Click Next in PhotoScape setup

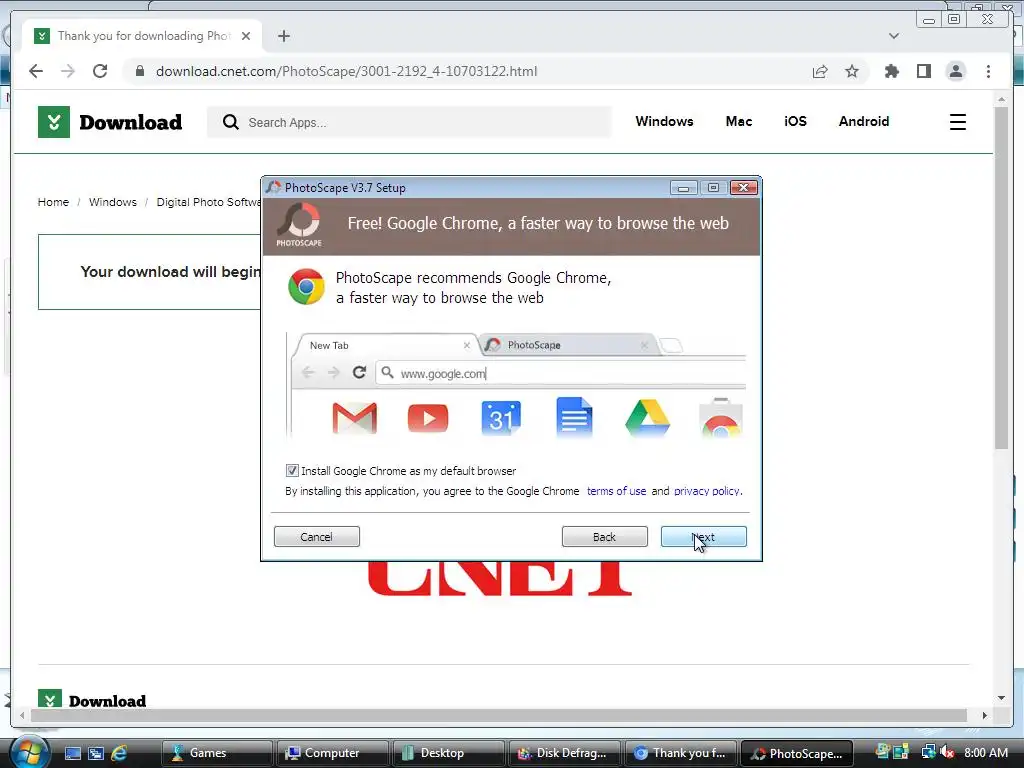pyautogui.click(x=703, y=536)
